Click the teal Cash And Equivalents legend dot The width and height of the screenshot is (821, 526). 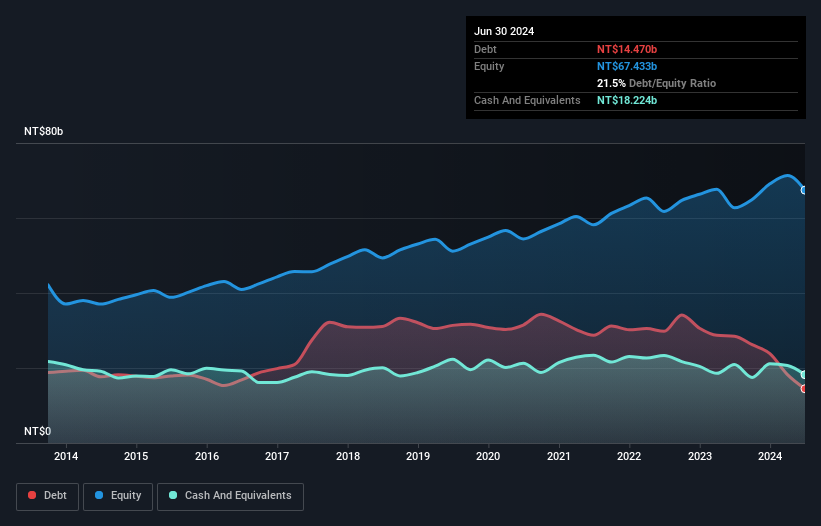[x=173, y=495]
